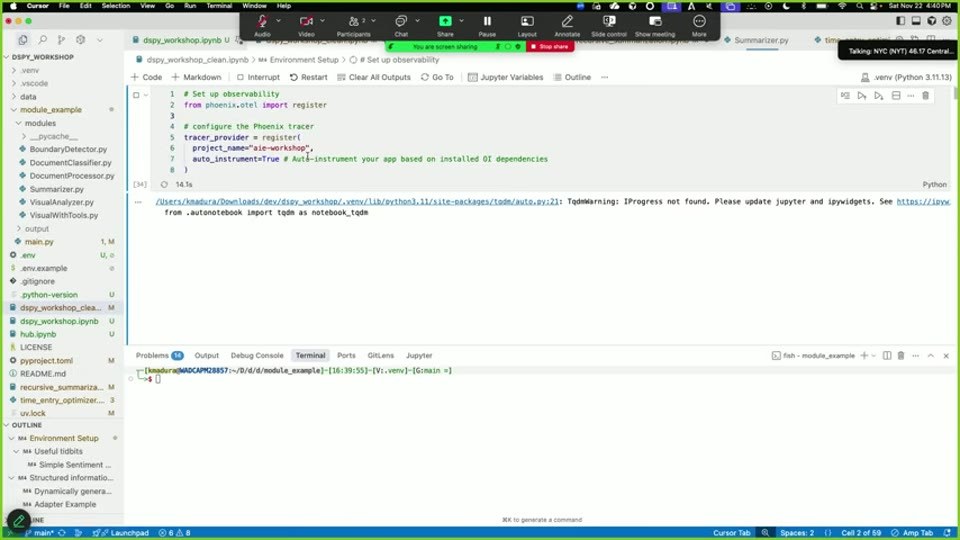Stop sharing with the Stop share button

coord(550,47)
